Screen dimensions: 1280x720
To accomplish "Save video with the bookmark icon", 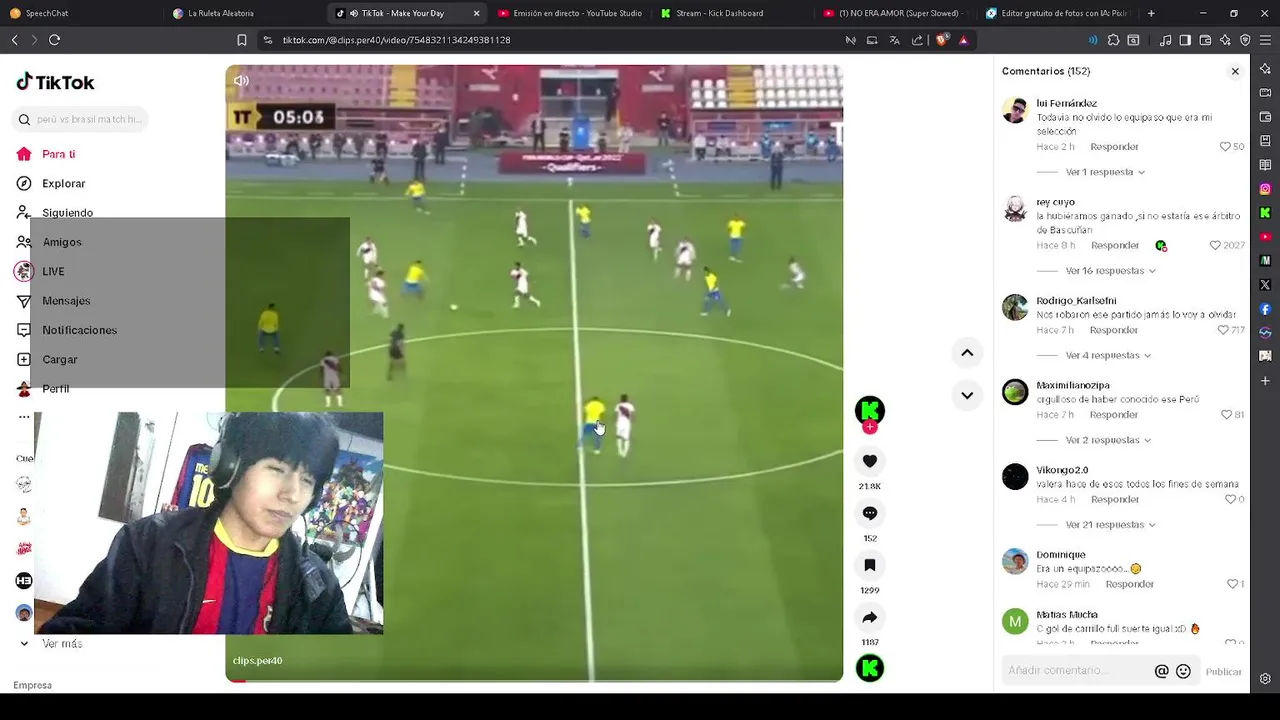I will [x=870, y=565].
